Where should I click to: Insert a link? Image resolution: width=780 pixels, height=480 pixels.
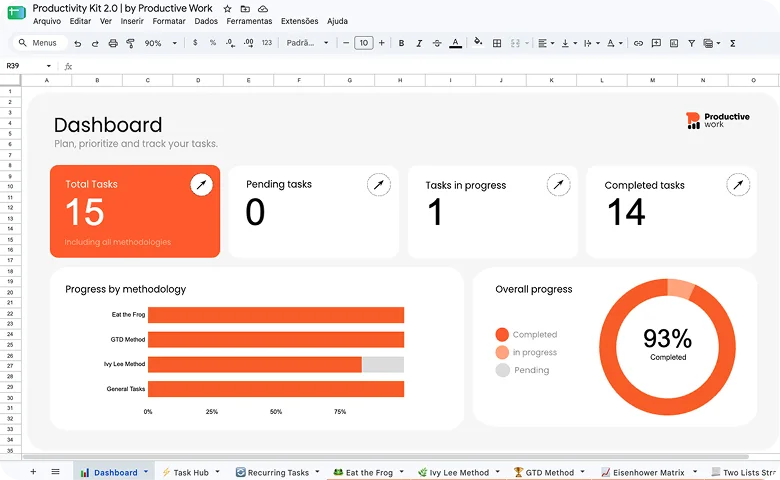tap(638, 43)
